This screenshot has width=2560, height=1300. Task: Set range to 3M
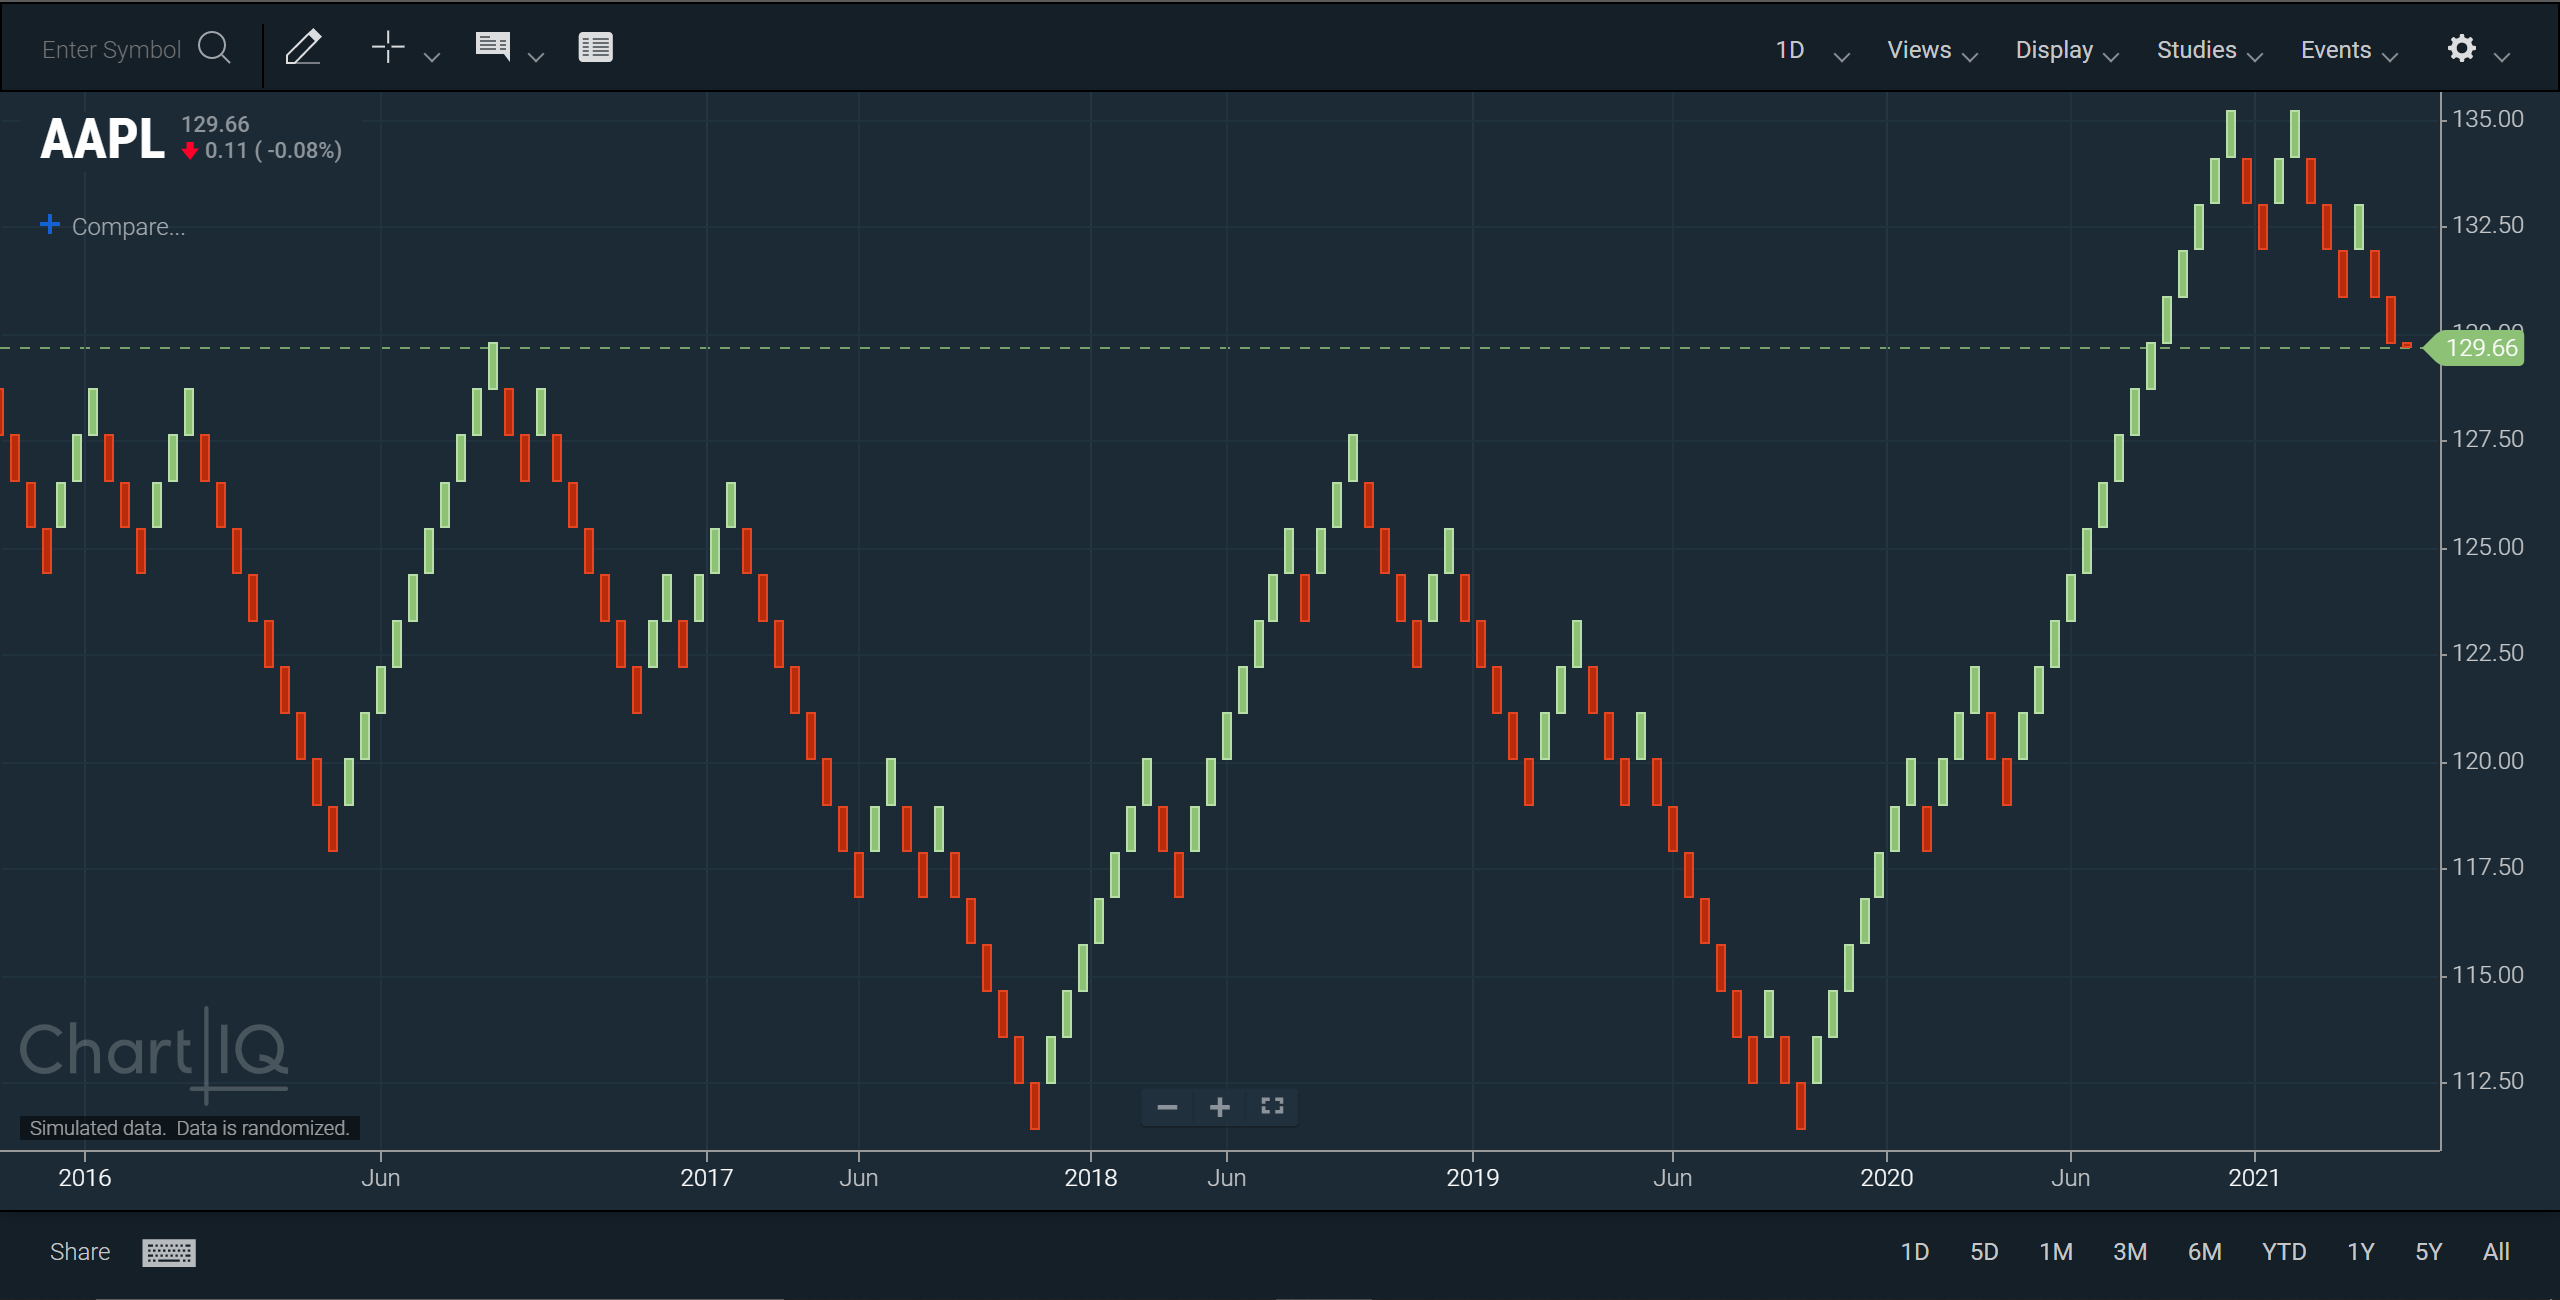2130,1252
